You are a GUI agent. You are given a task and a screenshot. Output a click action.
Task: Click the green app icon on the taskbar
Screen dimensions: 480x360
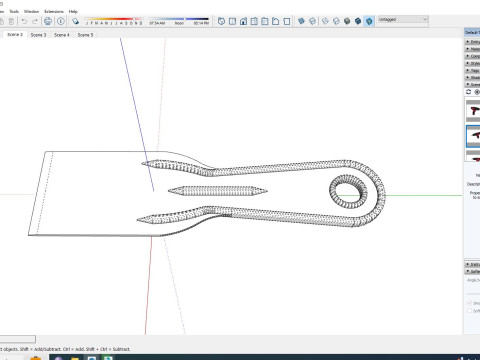(x=108, y=358)
